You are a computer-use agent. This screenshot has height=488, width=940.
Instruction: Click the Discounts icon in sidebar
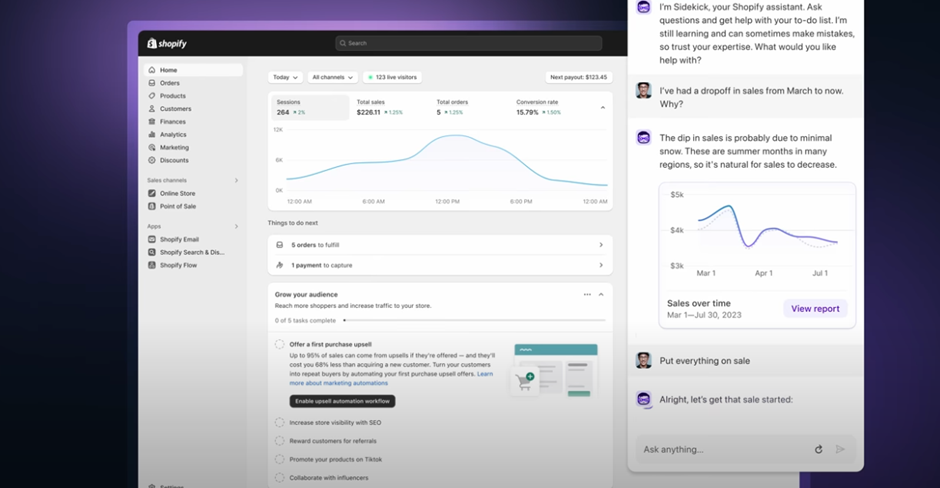point(152,160)
